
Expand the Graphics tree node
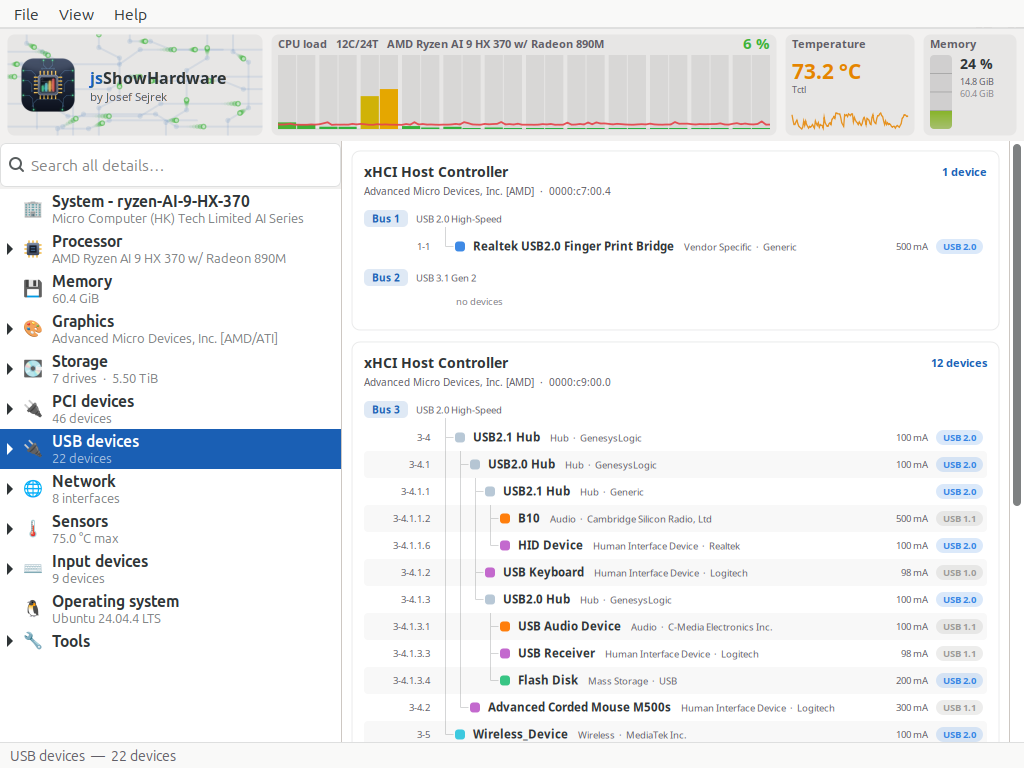pyautogui.click(x=10, y=328)
